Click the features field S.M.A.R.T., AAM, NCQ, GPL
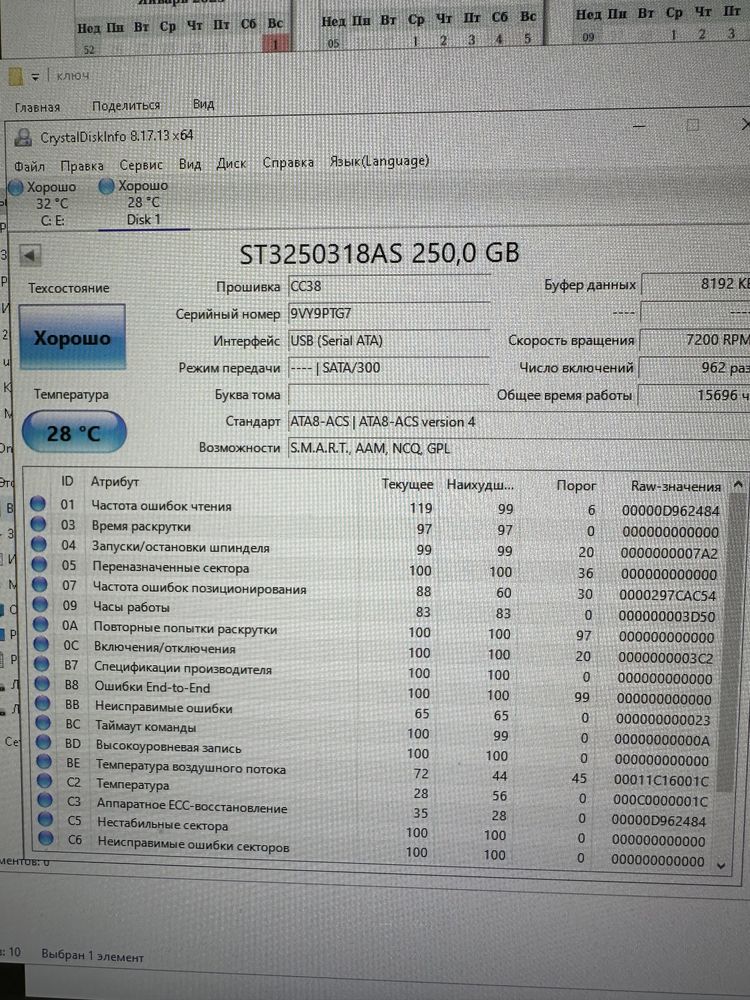This screenshot has width=750, height=1000. point(519,448)
